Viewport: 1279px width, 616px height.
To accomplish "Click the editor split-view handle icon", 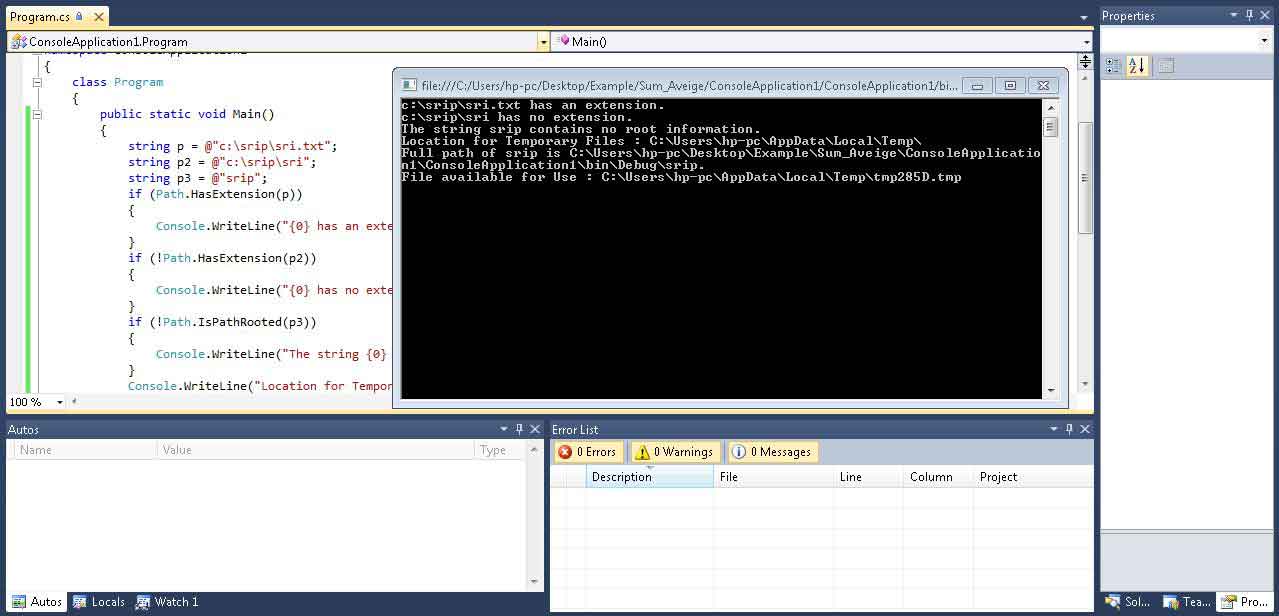I will (1085, 61).
